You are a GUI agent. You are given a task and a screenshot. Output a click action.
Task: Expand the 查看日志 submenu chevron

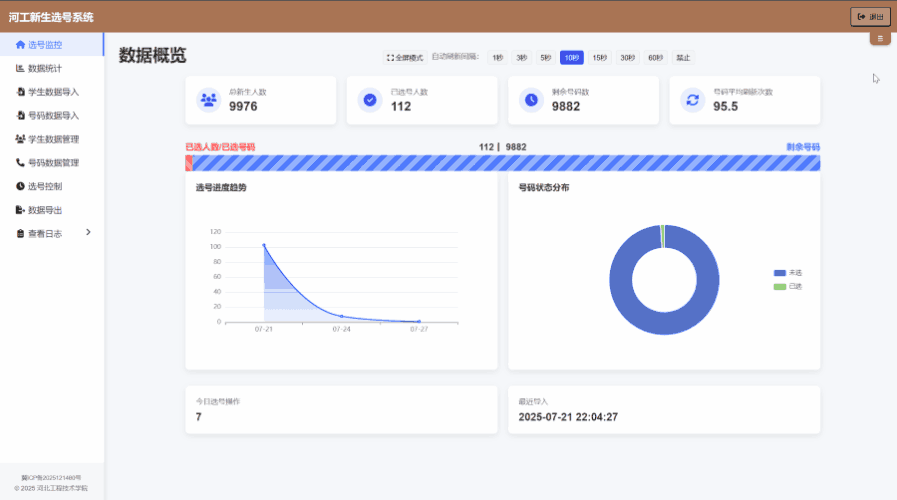click(88, 233)
